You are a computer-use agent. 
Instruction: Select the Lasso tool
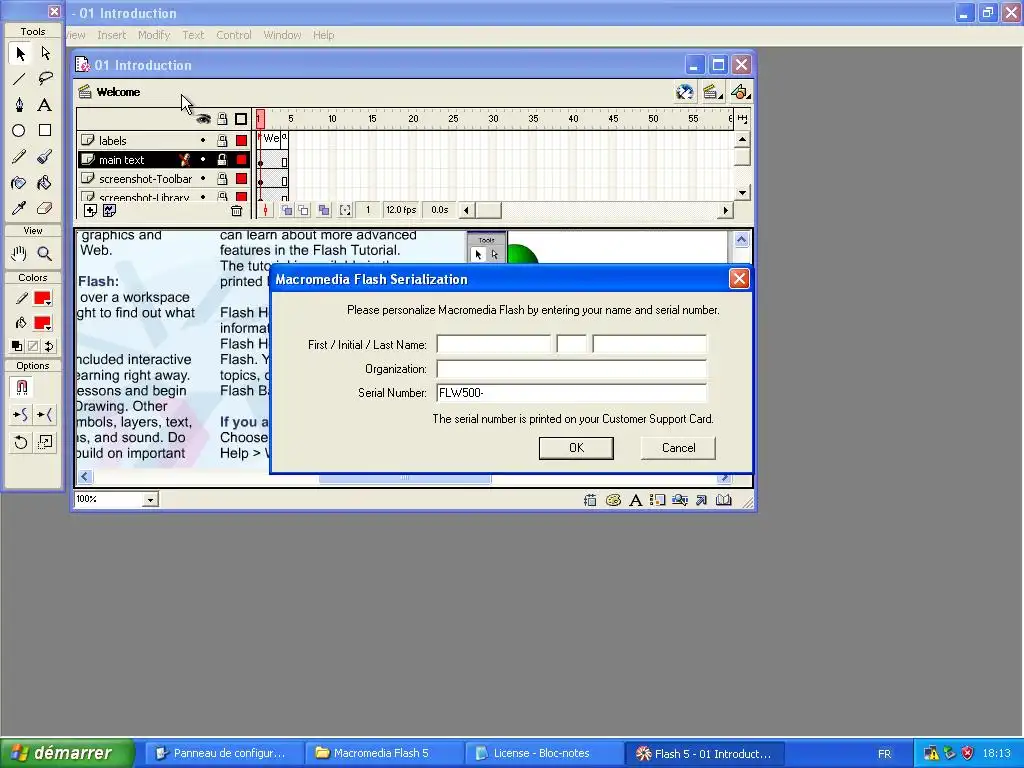pyautogui.click(x=45, y=79)
